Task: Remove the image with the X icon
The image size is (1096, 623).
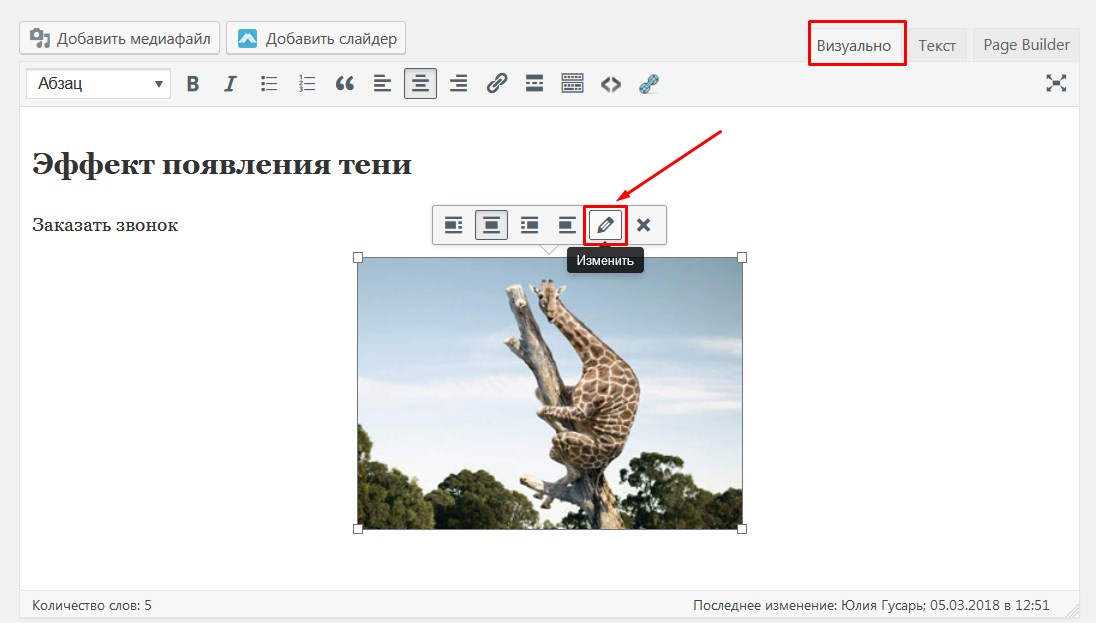Action: (643, 225)
